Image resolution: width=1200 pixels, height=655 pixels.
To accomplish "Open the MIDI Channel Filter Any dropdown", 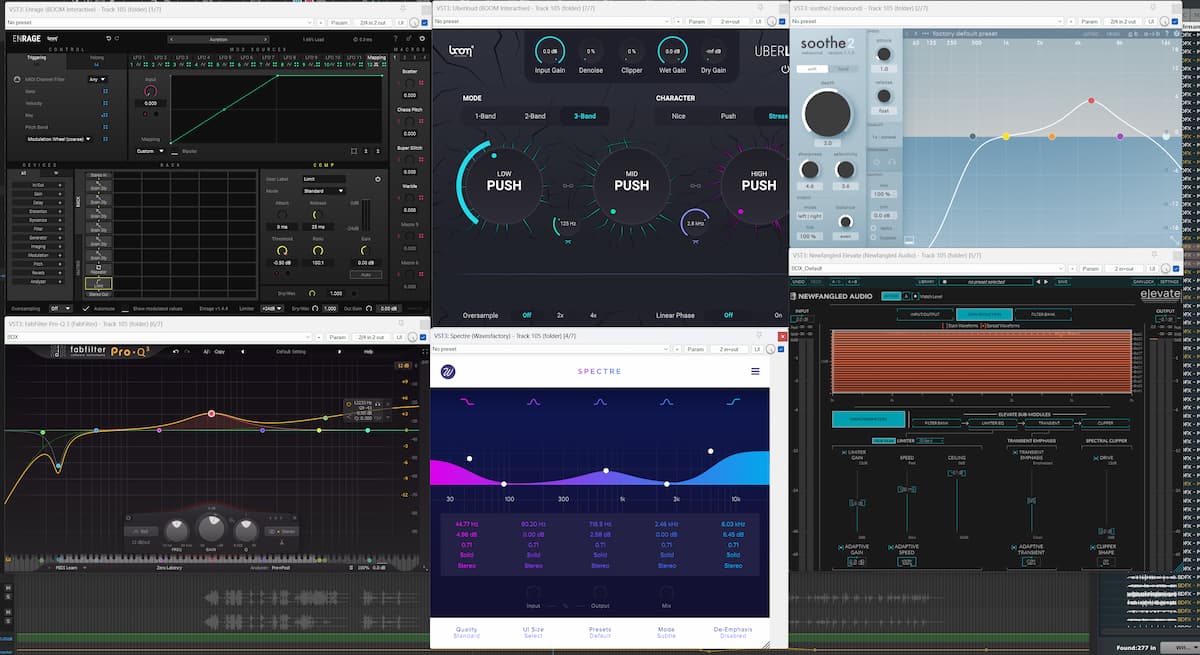I will pyautogui.click(x=97, y=79).
